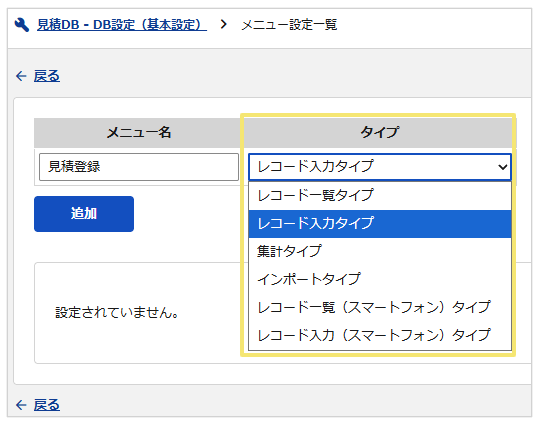Click the wrench settings icon
The width and height of the screenshot is (540, 425).
(x=22, y=25)
